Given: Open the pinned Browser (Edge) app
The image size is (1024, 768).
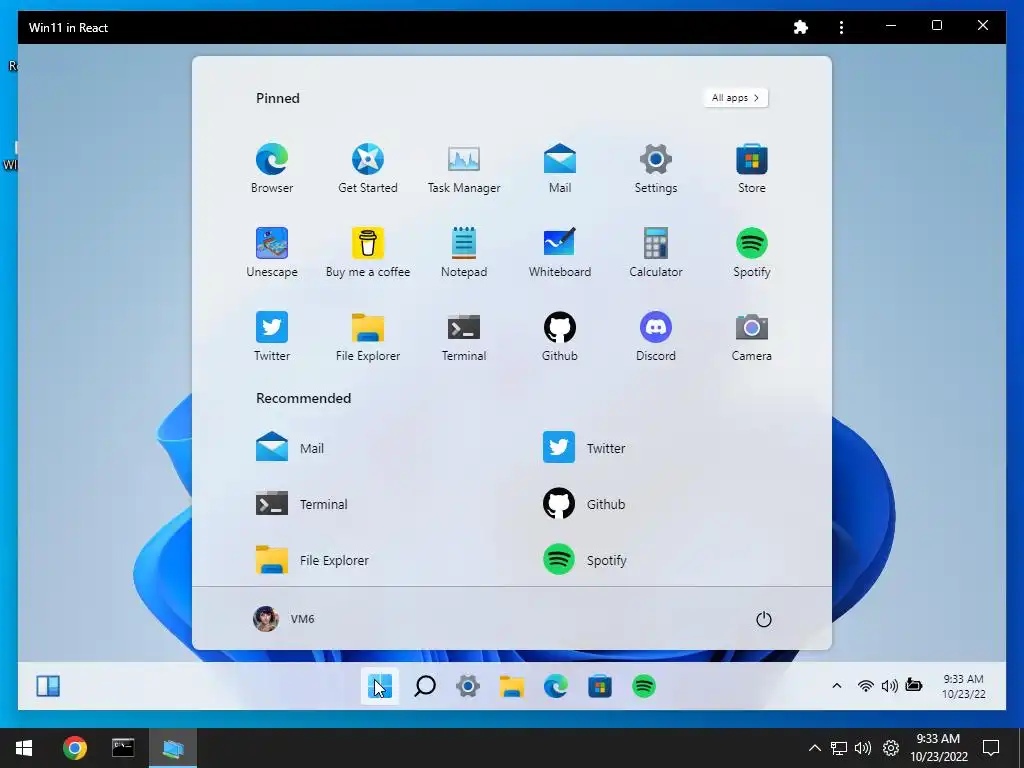Looking at the screenshot, I should (272, 168).
